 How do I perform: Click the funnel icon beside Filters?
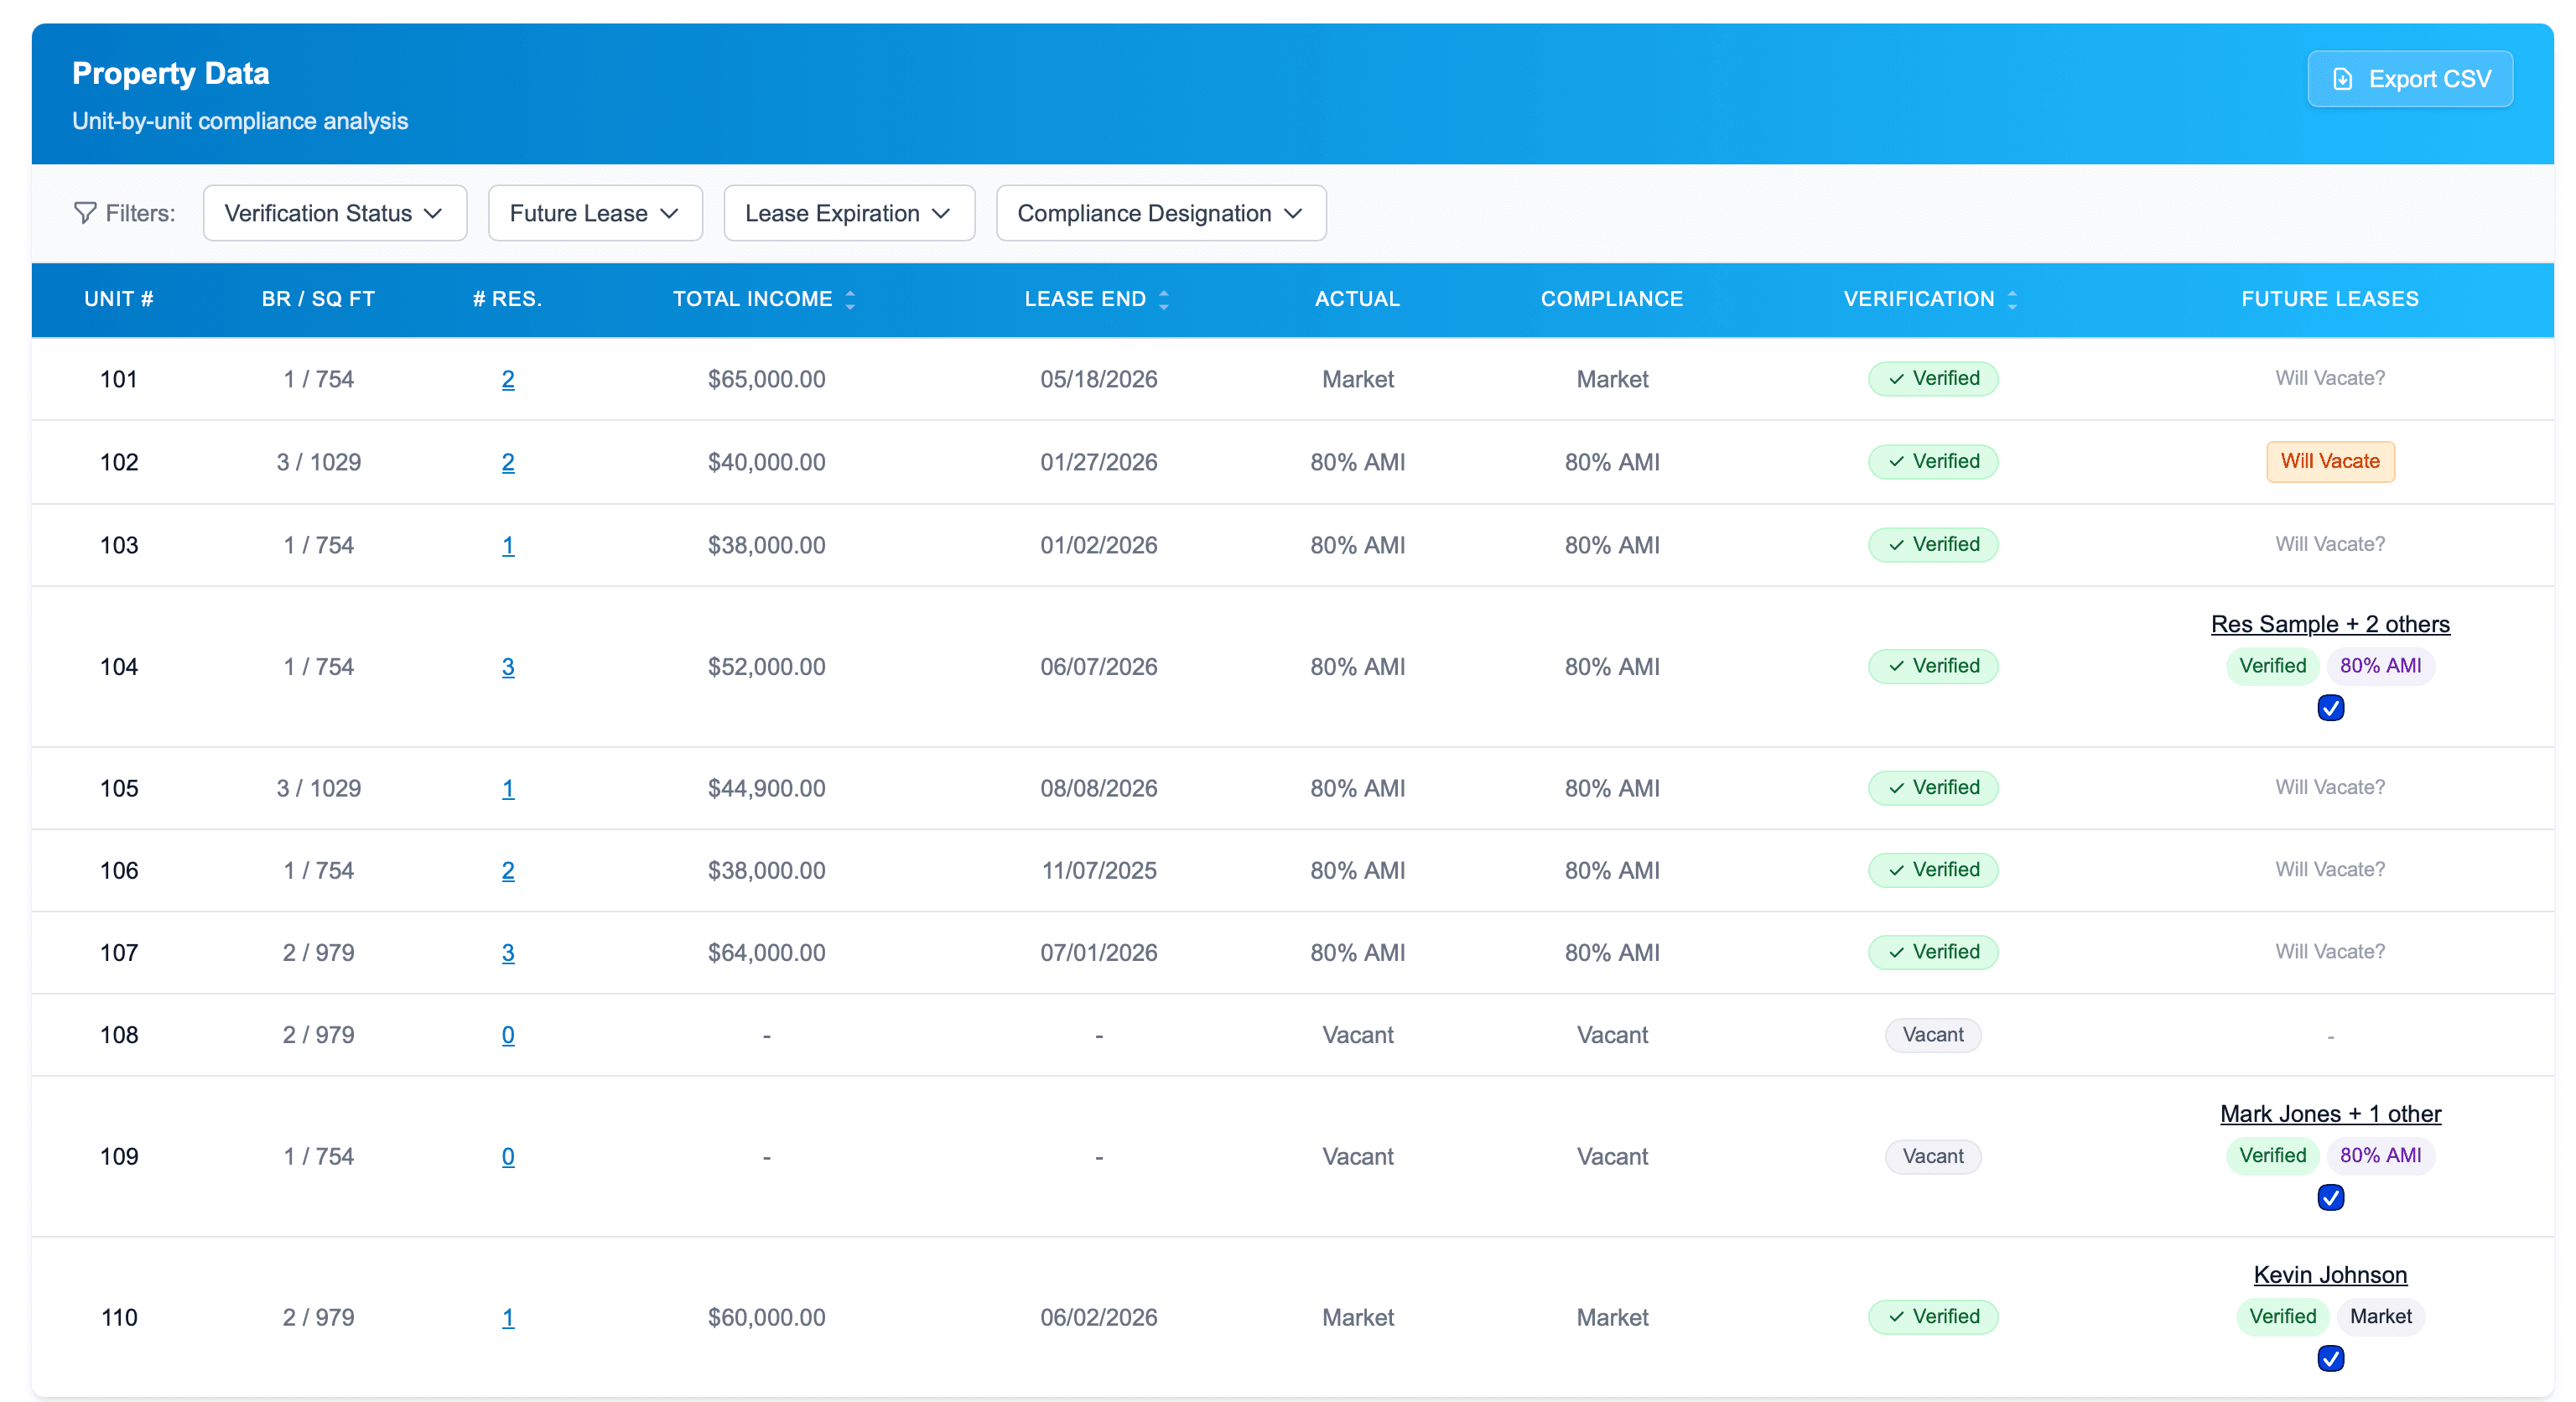coord(85,213)
